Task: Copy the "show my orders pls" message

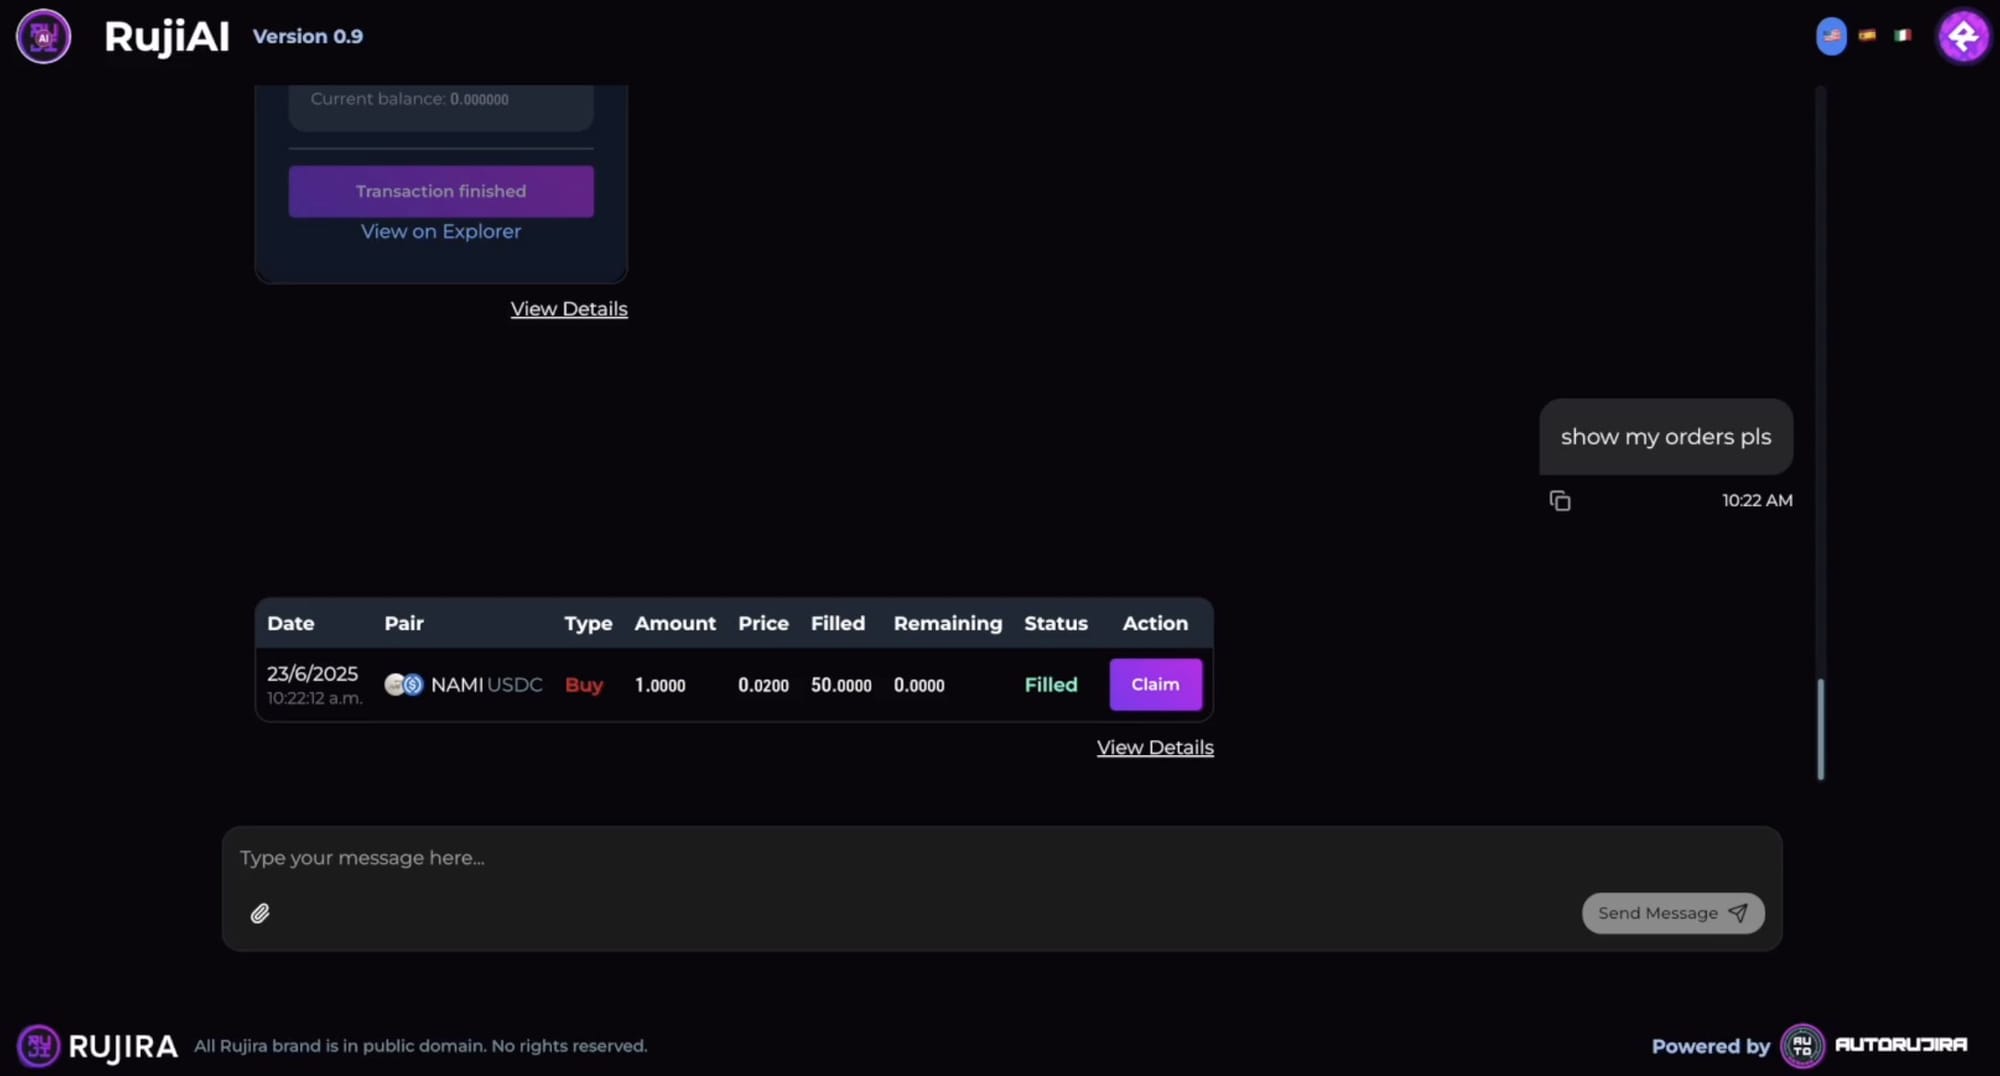Action: point(1559,501)
